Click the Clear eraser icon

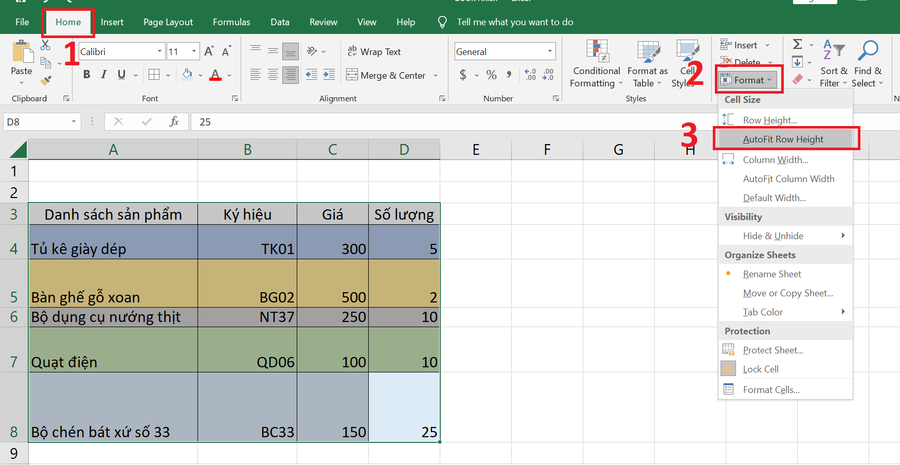tap(798, 79)
